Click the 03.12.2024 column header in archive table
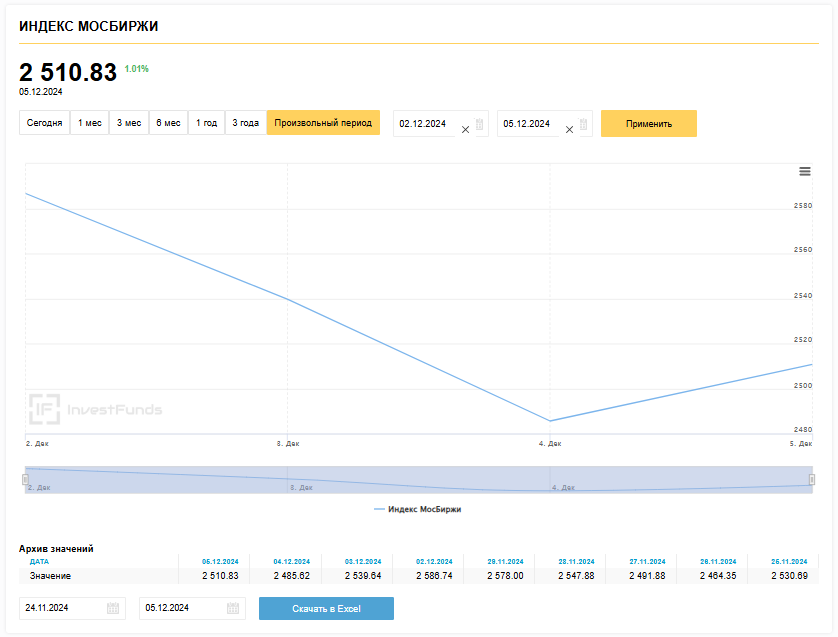 [x=363, y=562]
